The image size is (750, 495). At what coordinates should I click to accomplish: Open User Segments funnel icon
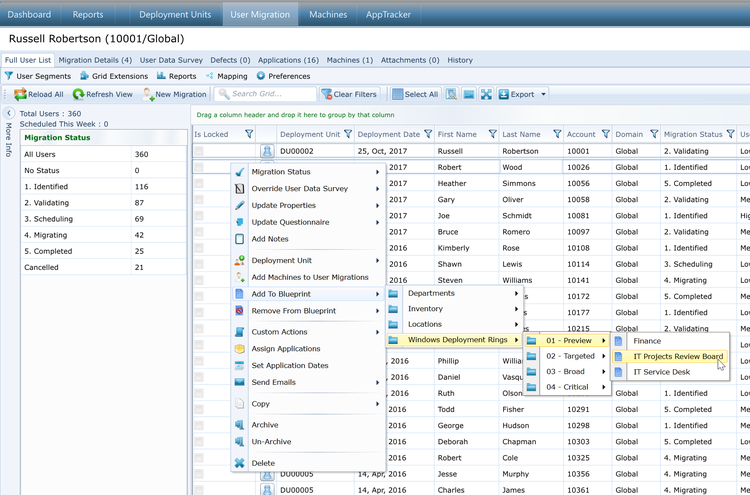click(x=9, y=76)
